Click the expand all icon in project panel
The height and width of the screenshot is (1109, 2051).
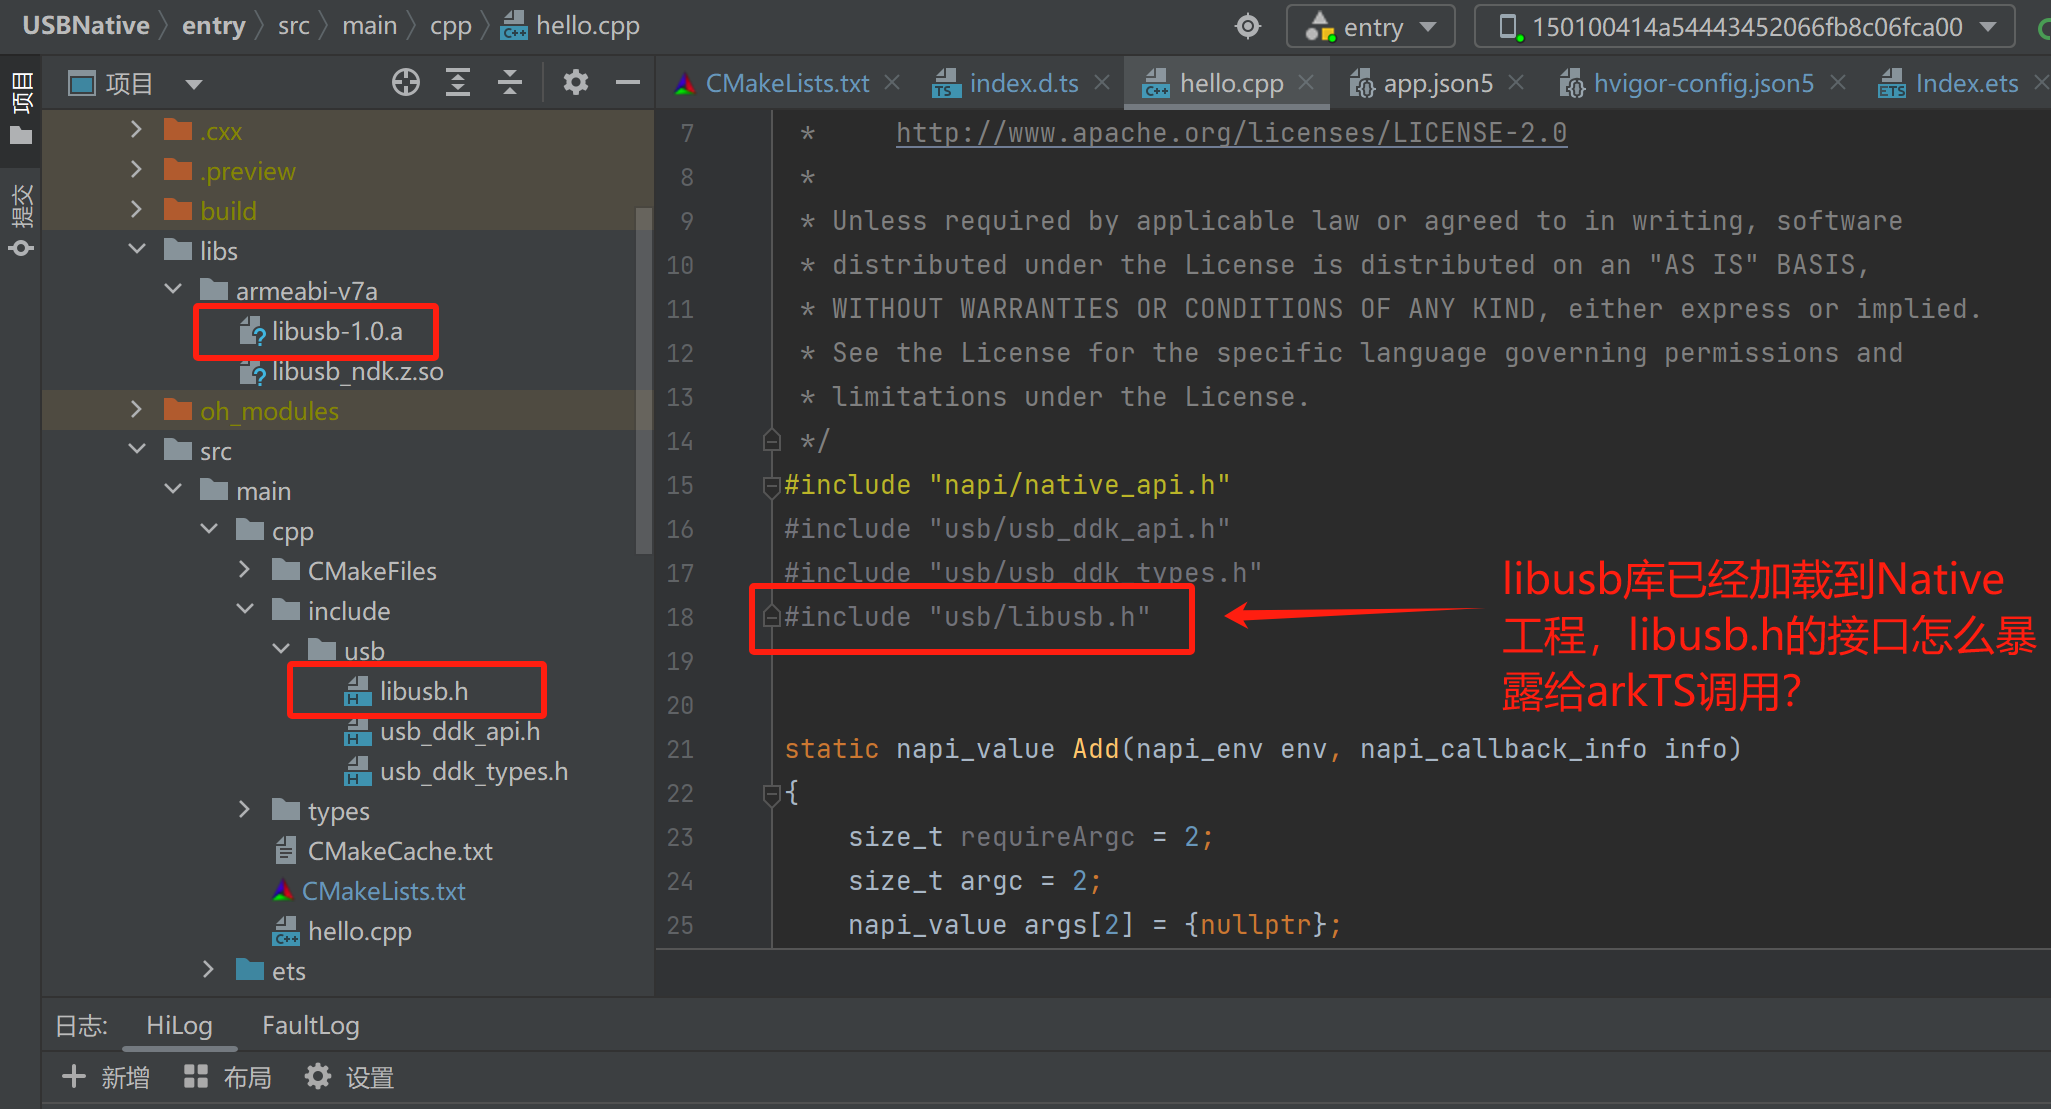tap(458, 82)
